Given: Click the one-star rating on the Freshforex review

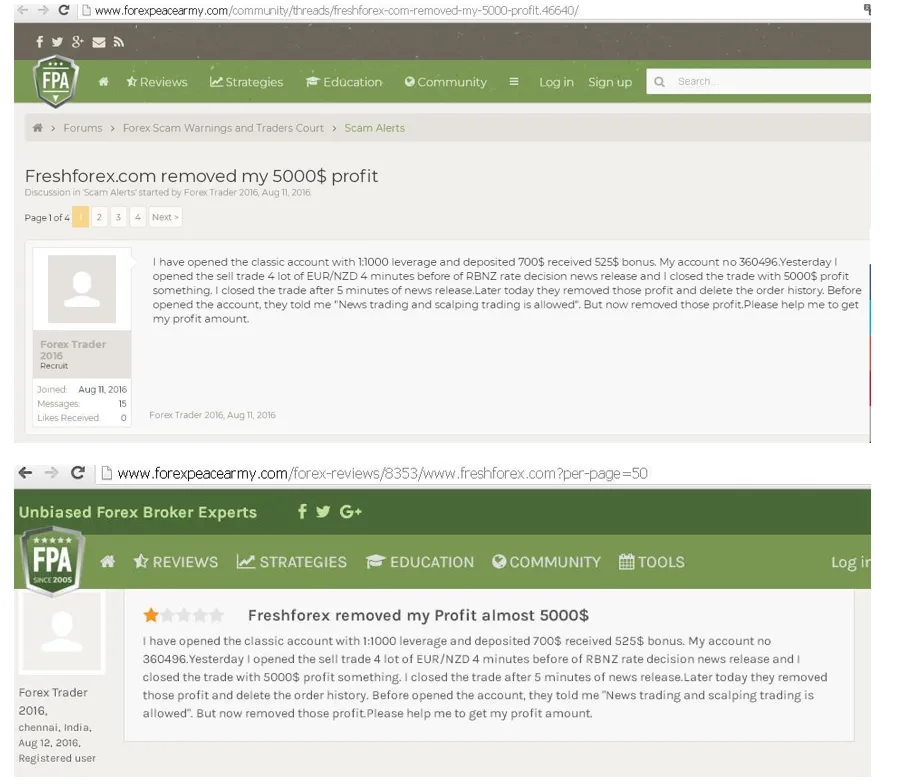Looking at the screenshot, I should [x=151, y=615].
